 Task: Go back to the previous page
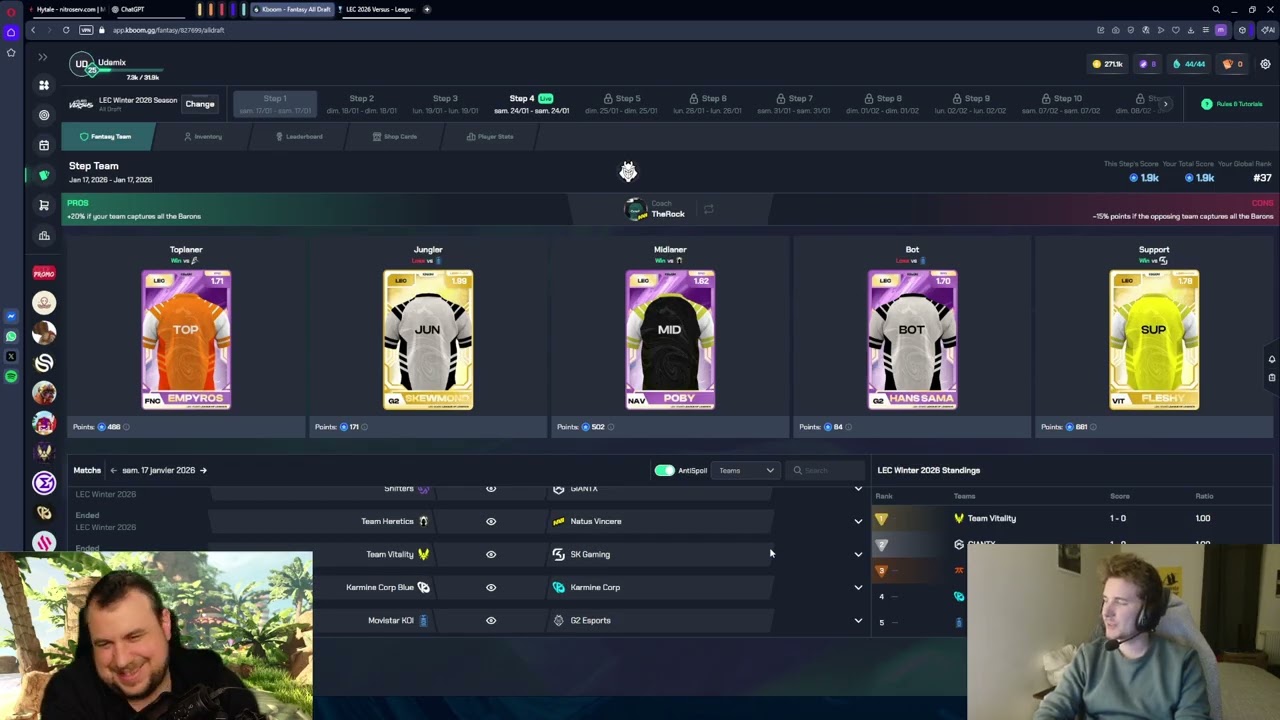click(x=32, y=30)
